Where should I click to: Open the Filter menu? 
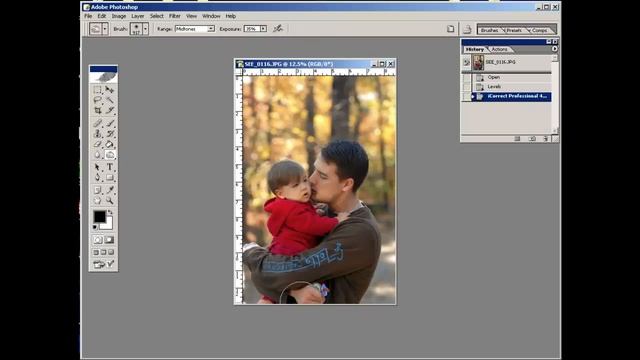coord(175,16)
